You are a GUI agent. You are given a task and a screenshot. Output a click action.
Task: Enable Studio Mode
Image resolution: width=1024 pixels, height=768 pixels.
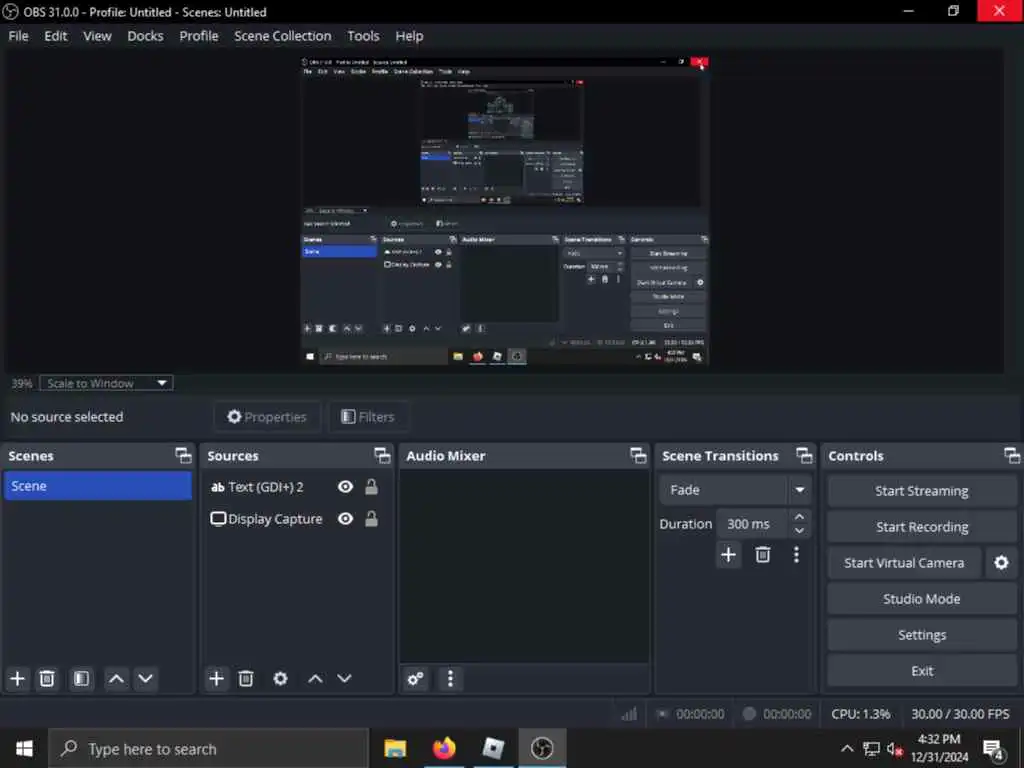(921, 599)
